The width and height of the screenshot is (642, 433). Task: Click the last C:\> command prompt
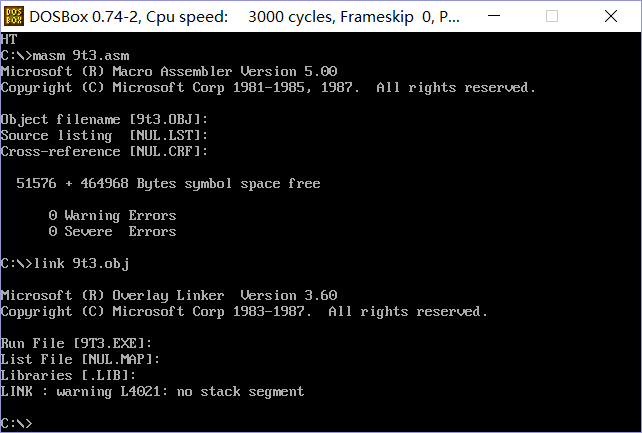17,424
